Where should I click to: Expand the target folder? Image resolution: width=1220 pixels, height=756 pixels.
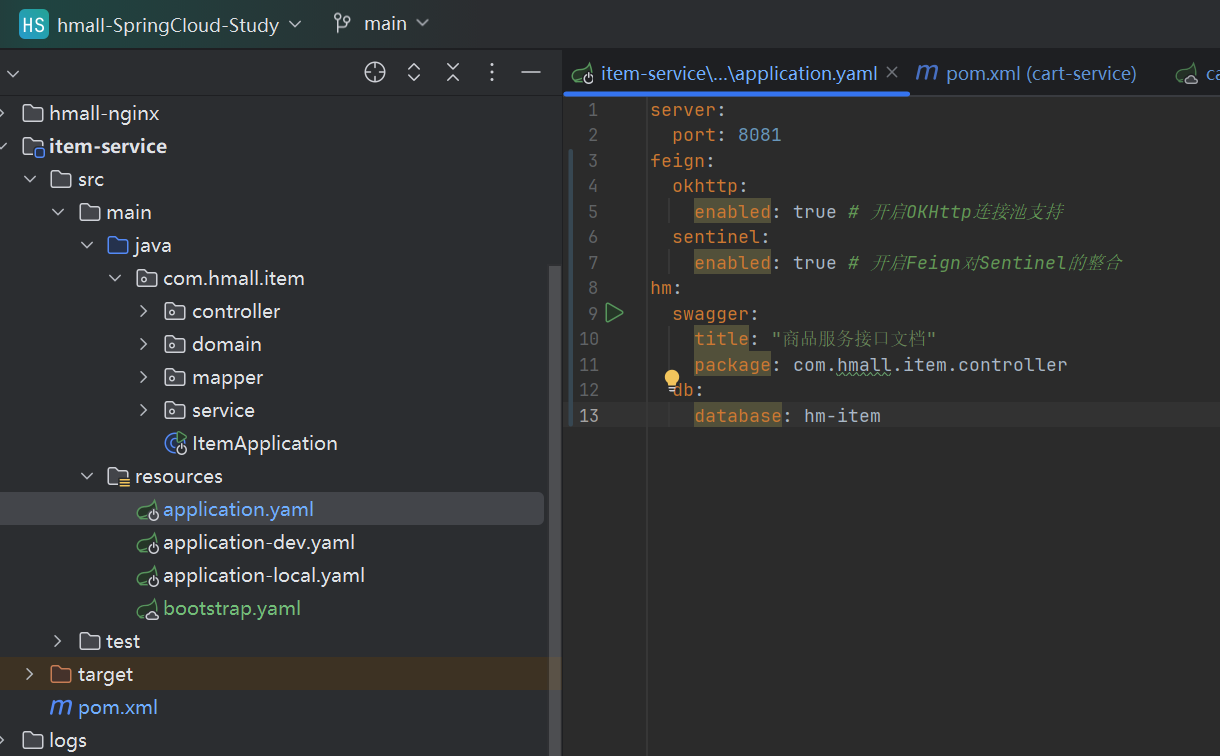pos(28,674)
